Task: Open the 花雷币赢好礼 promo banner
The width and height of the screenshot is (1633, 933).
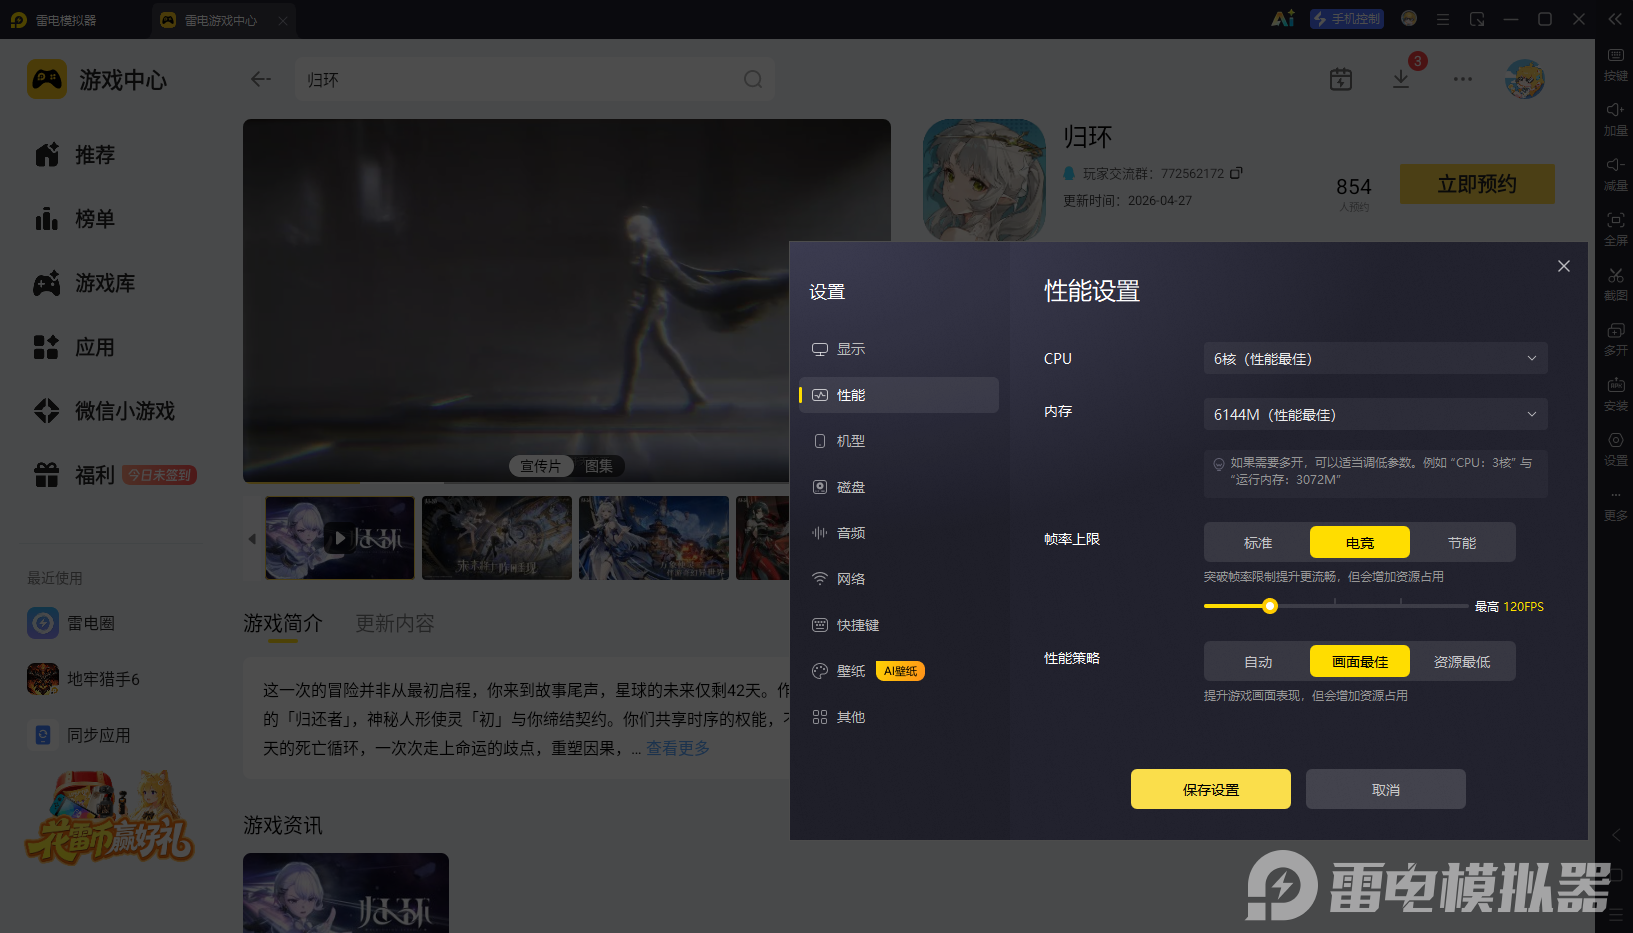Action: [110, 817]
